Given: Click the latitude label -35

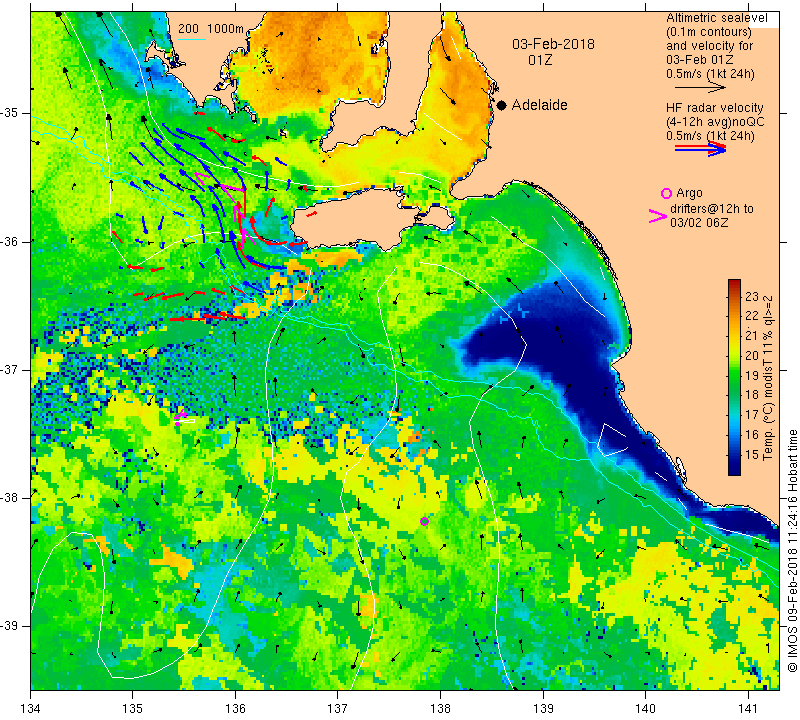Looking at the screenshot, I should tap(10, 113).
